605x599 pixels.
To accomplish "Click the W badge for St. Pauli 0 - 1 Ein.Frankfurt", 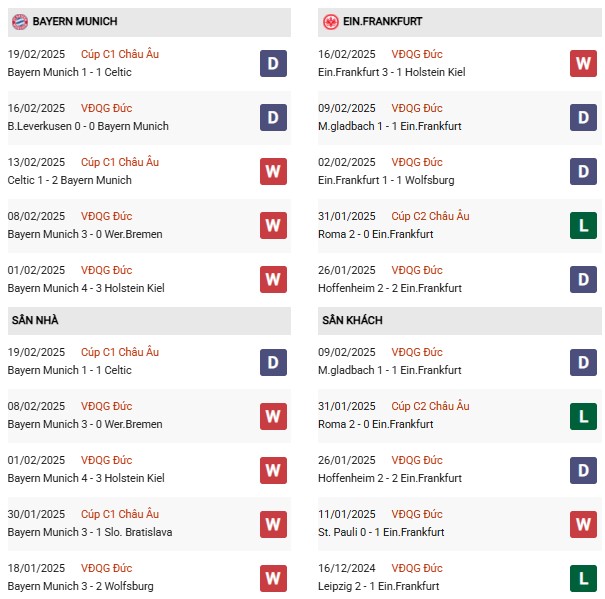I will pyautogui.click(x=584, y=524).
